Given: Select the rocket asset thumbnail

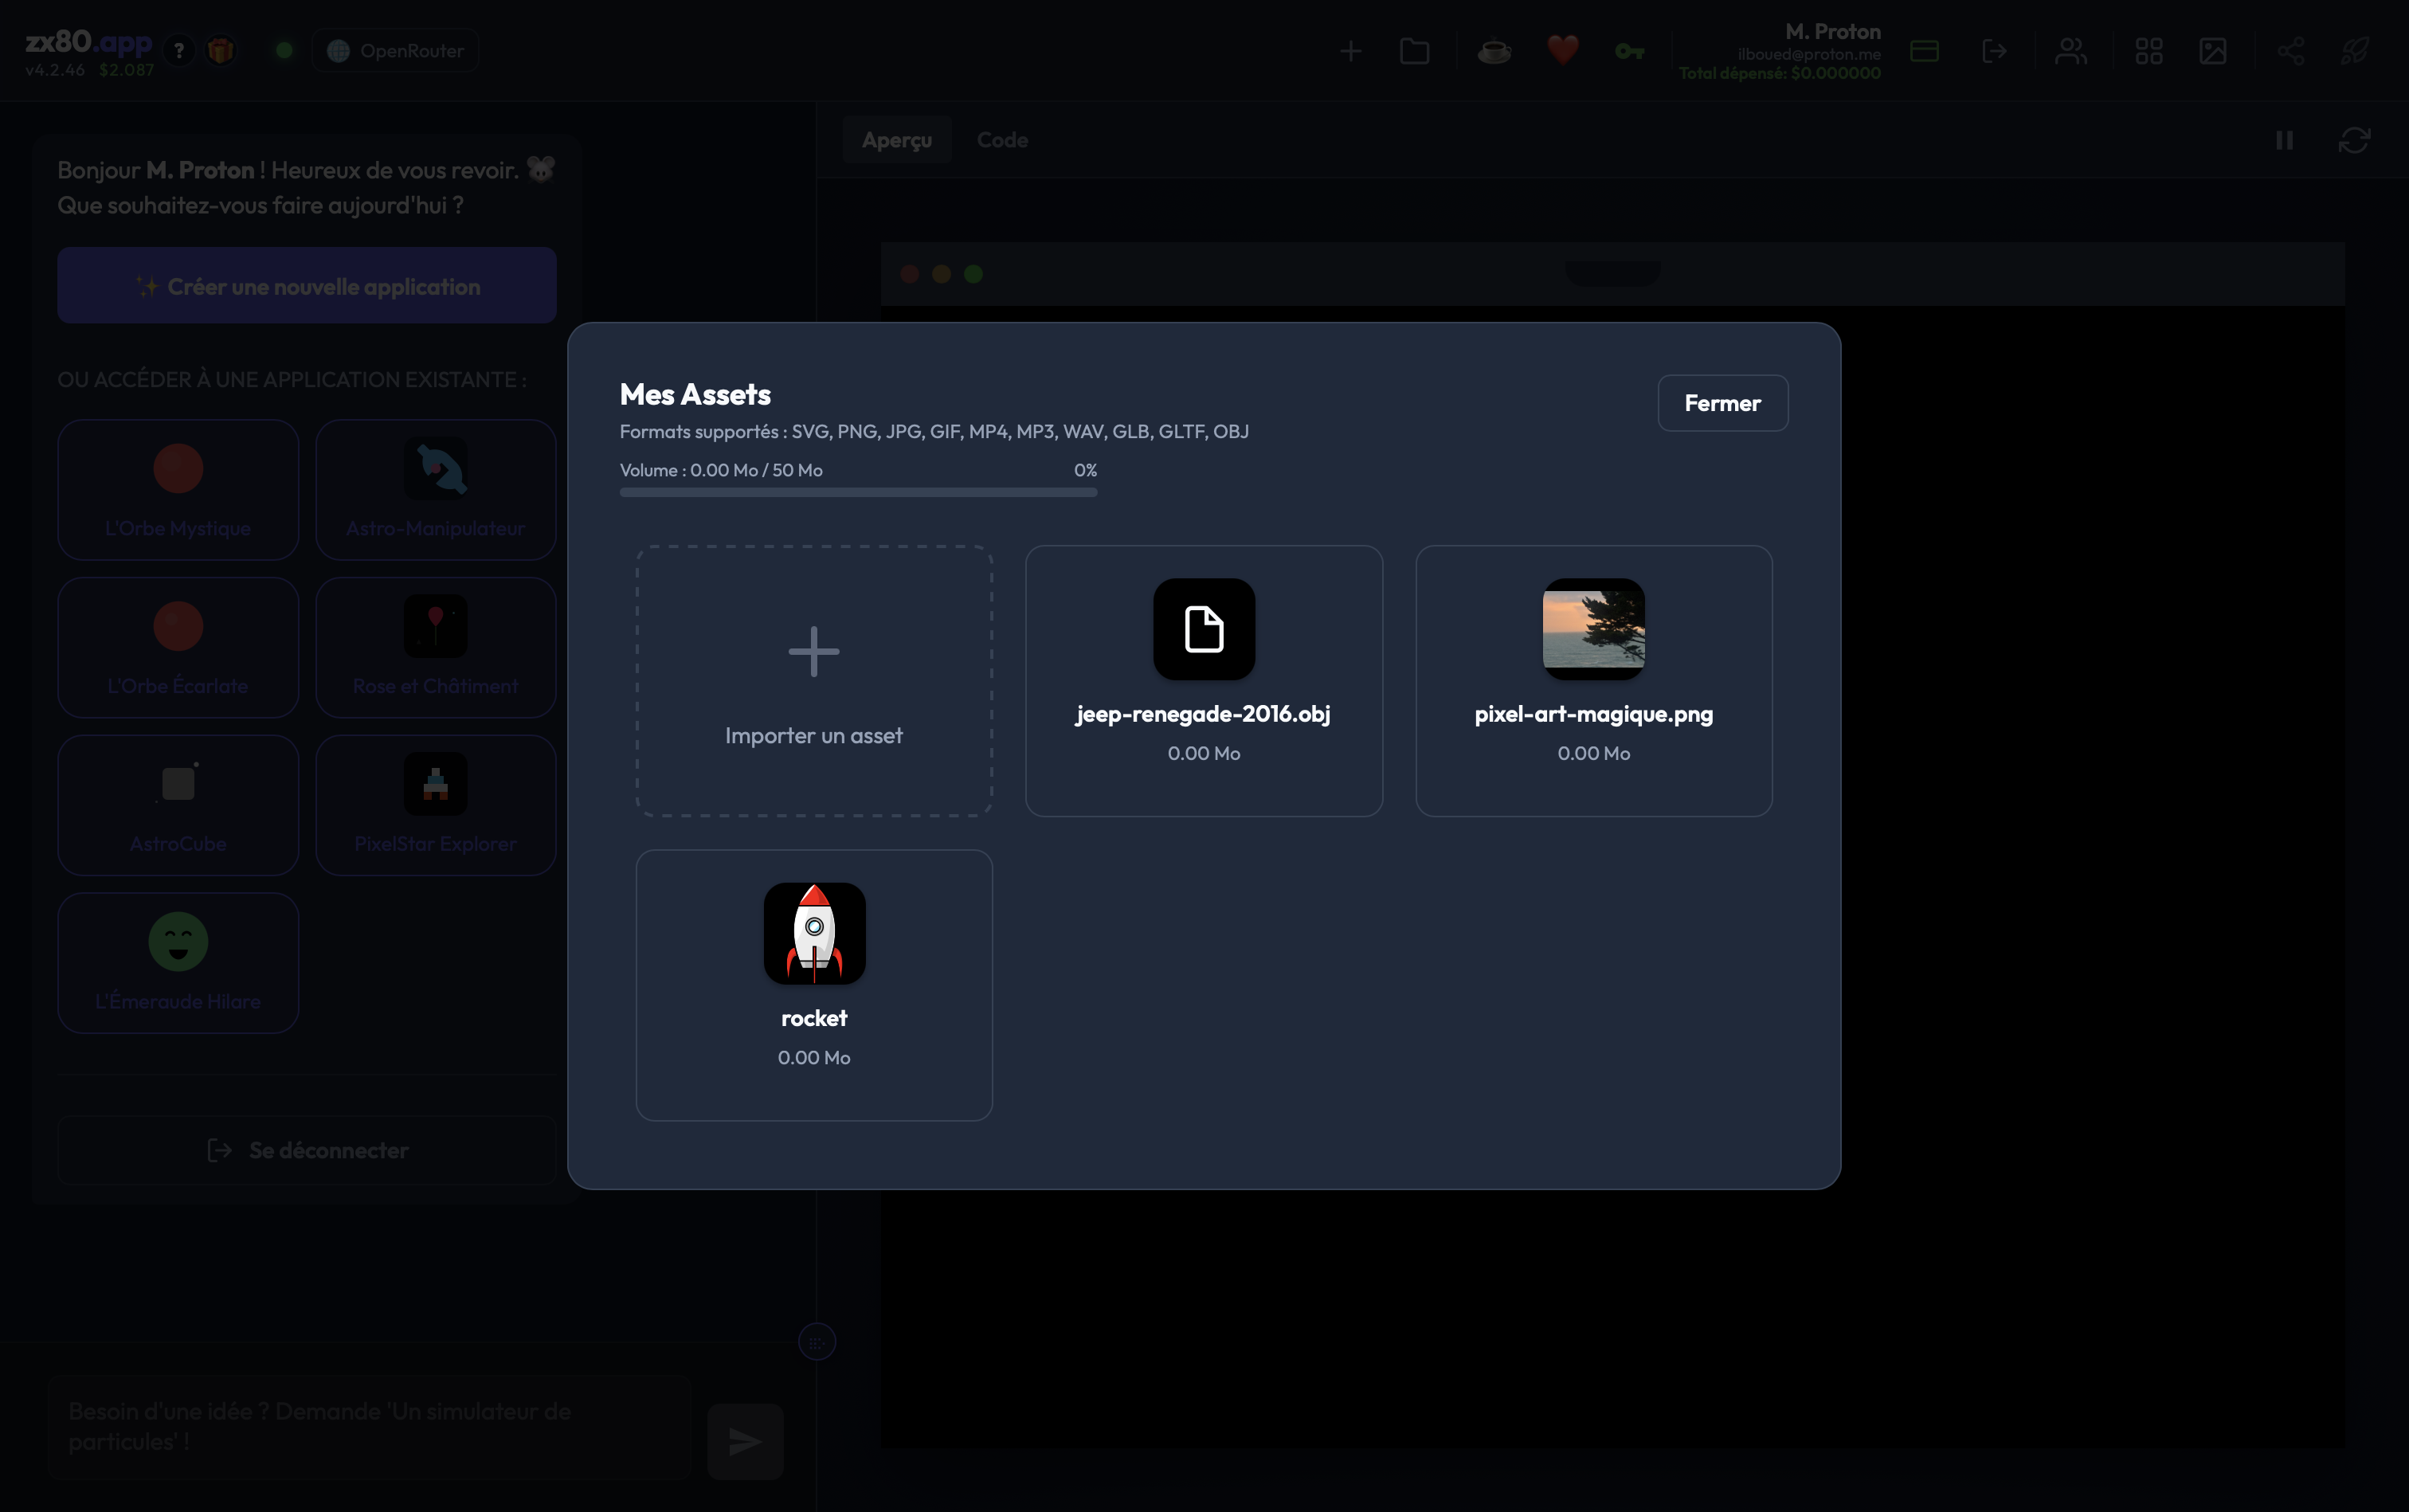Looking at the screenshot, I should 814,933.
